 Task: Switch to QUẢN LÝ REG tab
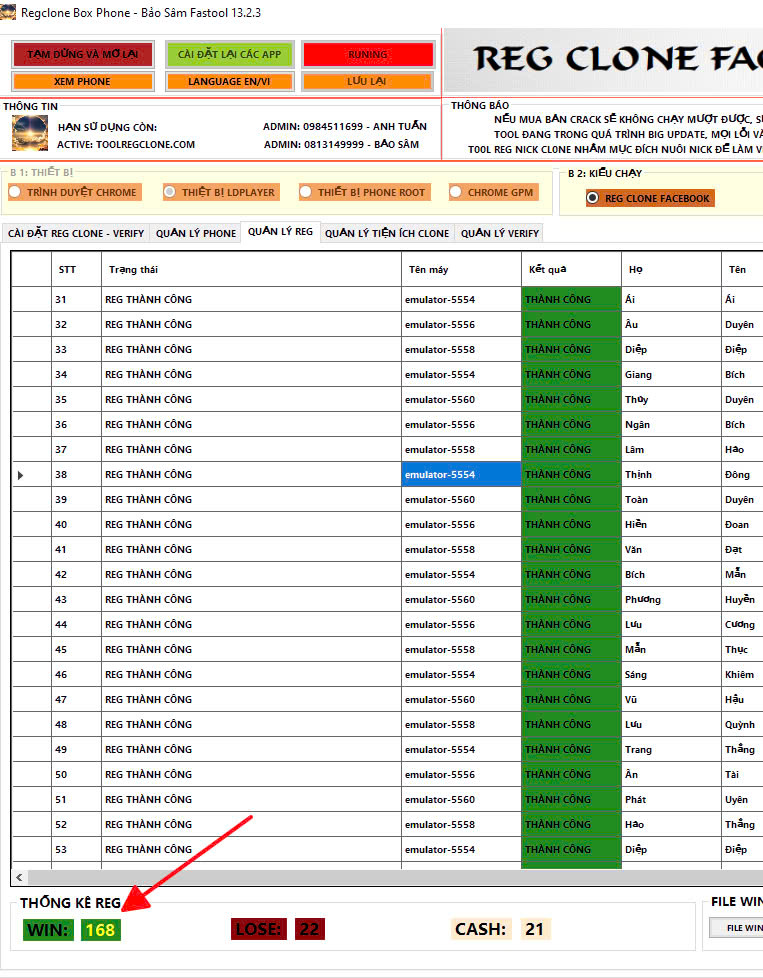[280, 231]
